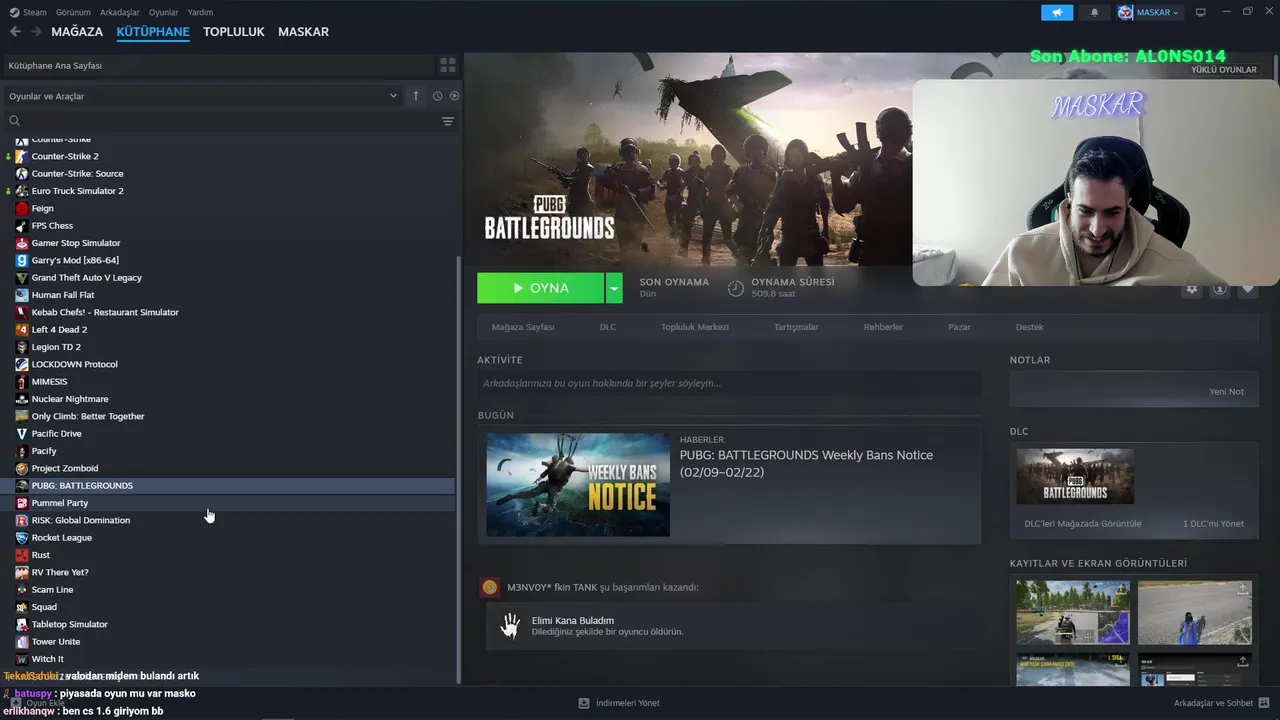Image resolution: width=1280 pixels, height=720 pixels.
Task: Click the sort ascending arrow icon
Action: coord(416,96)
